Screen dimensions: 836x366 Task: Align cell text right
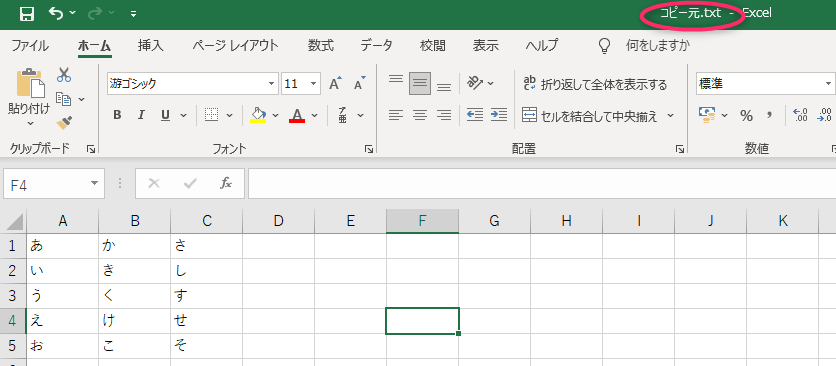click(x=444, y=115)
